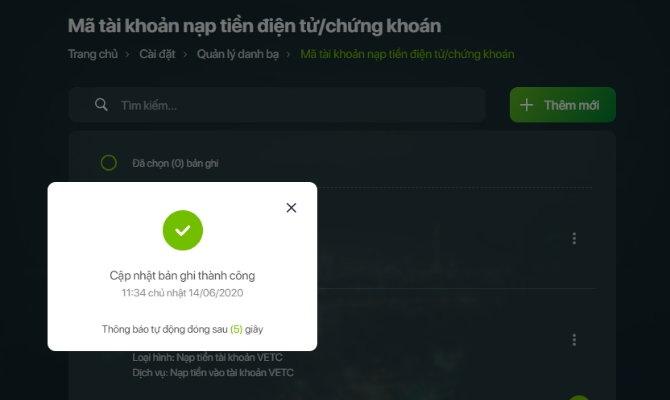Click the 'Cập nhật bản ghi thành công' message
Screen dimensions: 670x400
coord(182,276)
